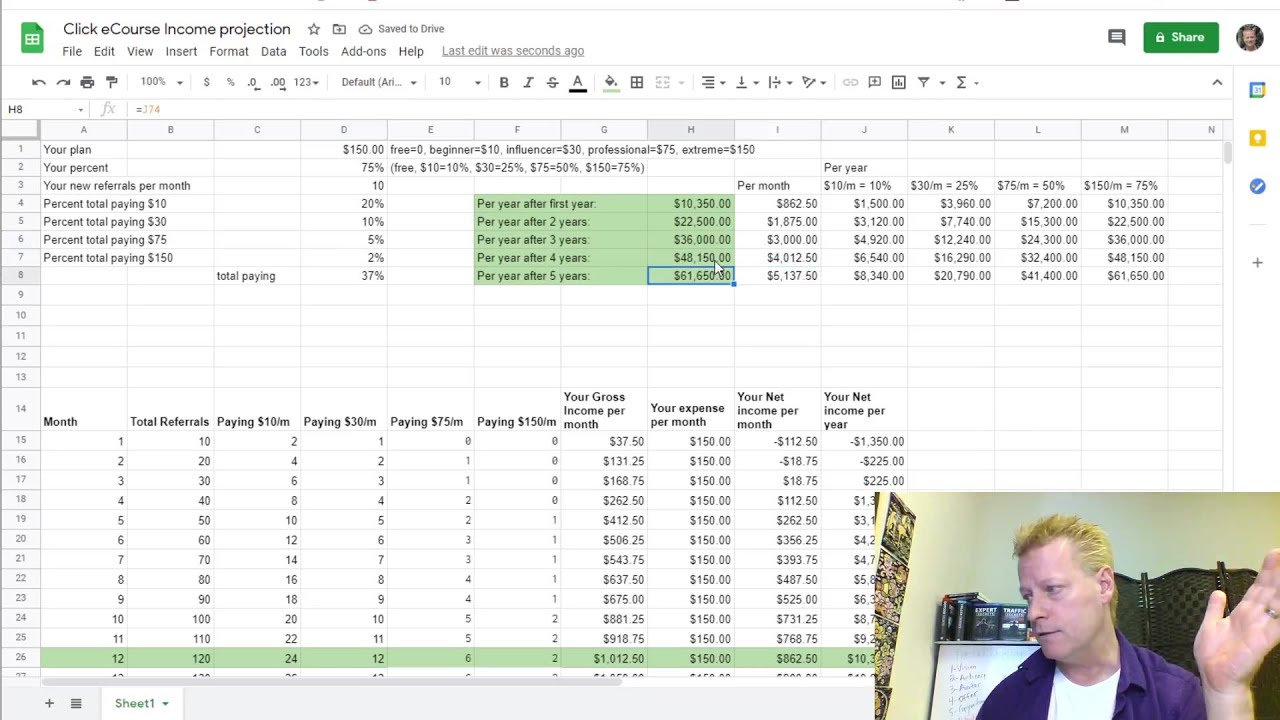Screen dimensions: 1280x720
Task: Open the Borders tool
Action: (636, 82)
